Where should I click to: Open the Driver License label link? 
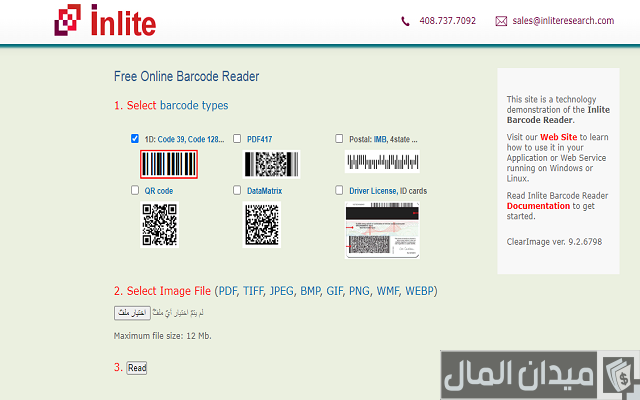tap(373, 191)
